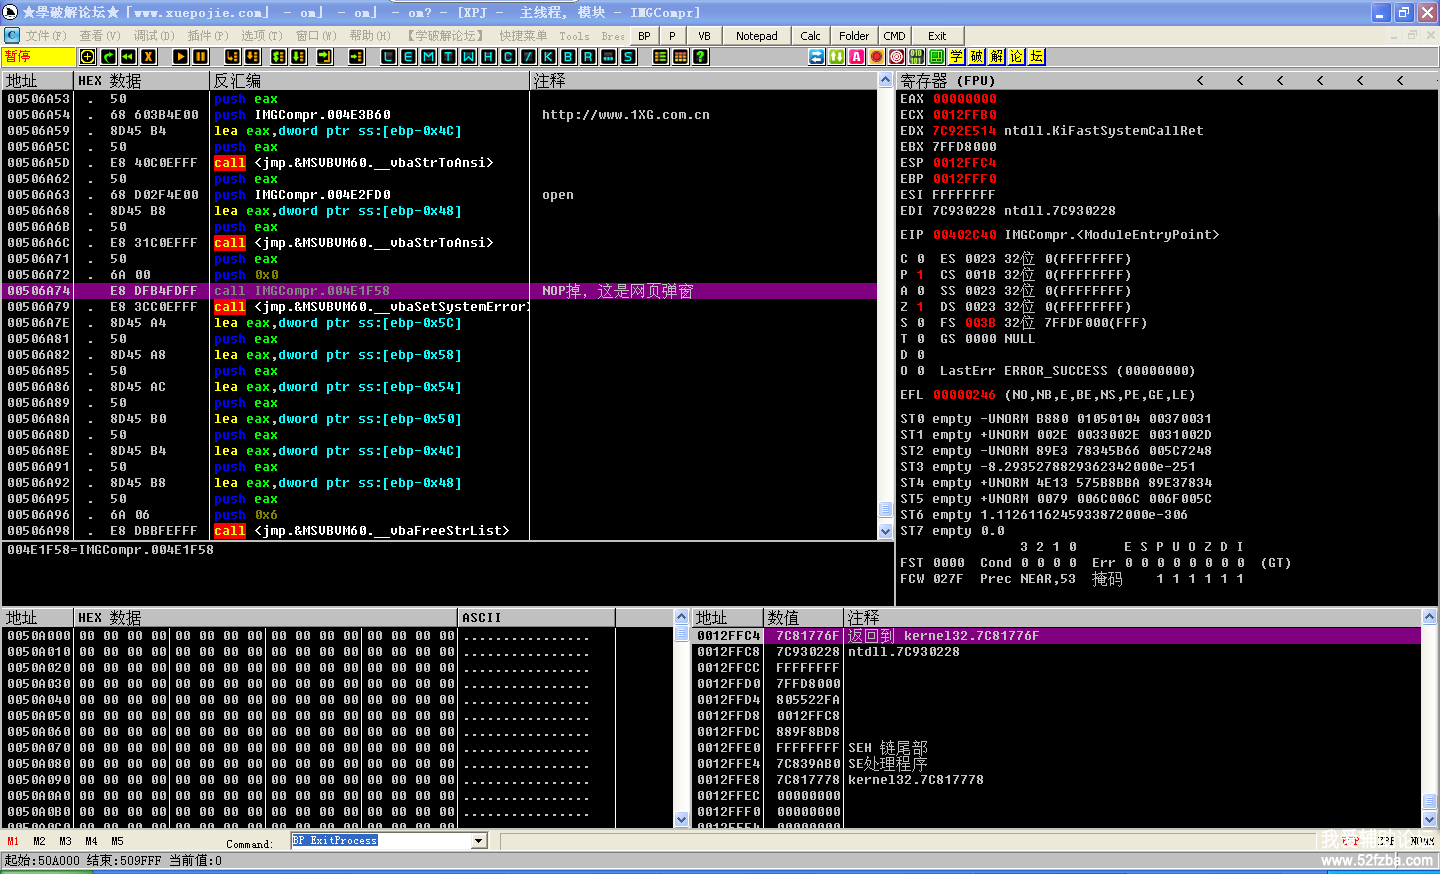Open the Memory map M window
This screenshot has height=874, width=1440.
pos(428,57)
